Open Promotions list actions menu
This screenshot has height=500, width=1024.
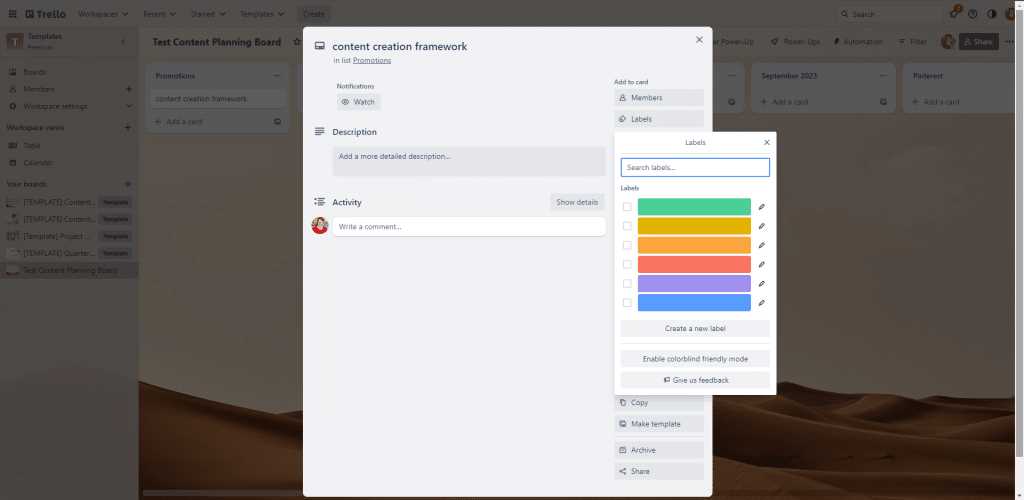[x=277, y=76]
